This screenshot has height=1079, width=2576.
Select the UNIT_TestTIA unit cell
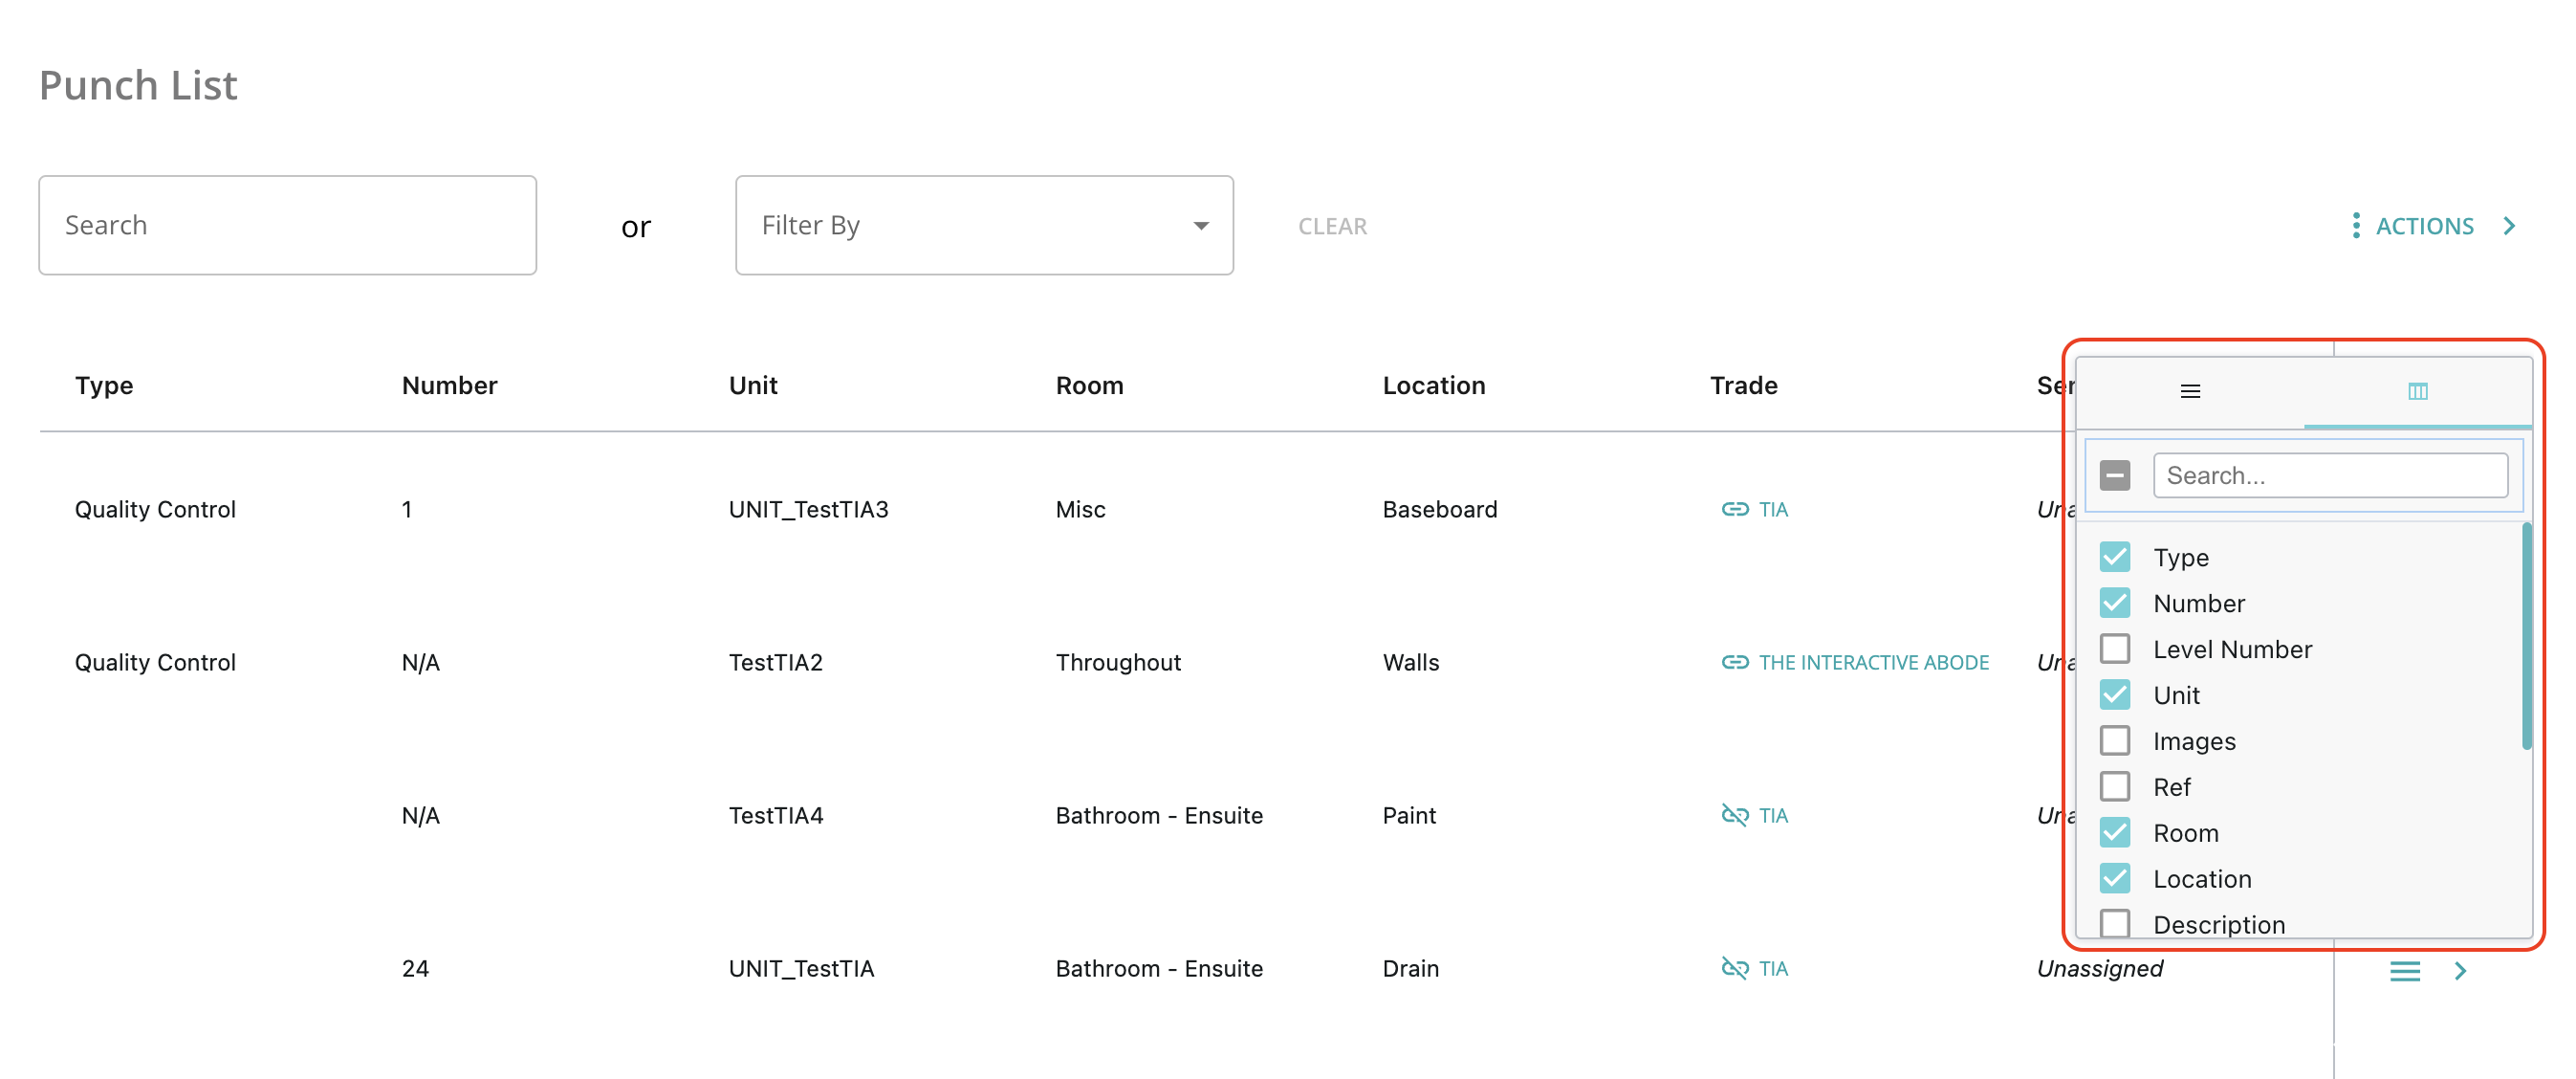(x=801, y=968)
